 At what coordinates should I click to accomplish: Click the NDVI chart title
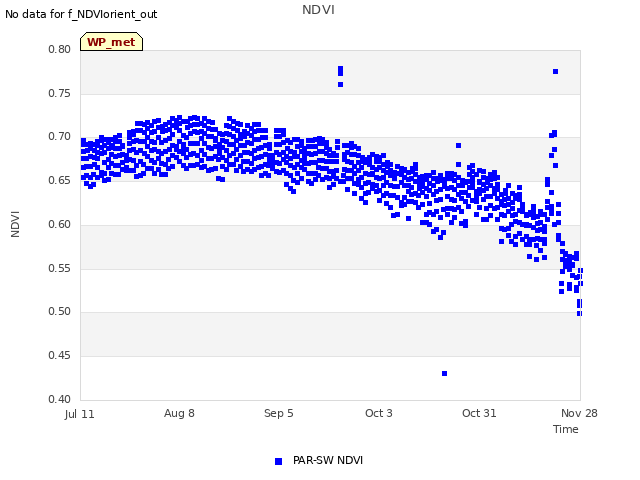pos(318,10)
